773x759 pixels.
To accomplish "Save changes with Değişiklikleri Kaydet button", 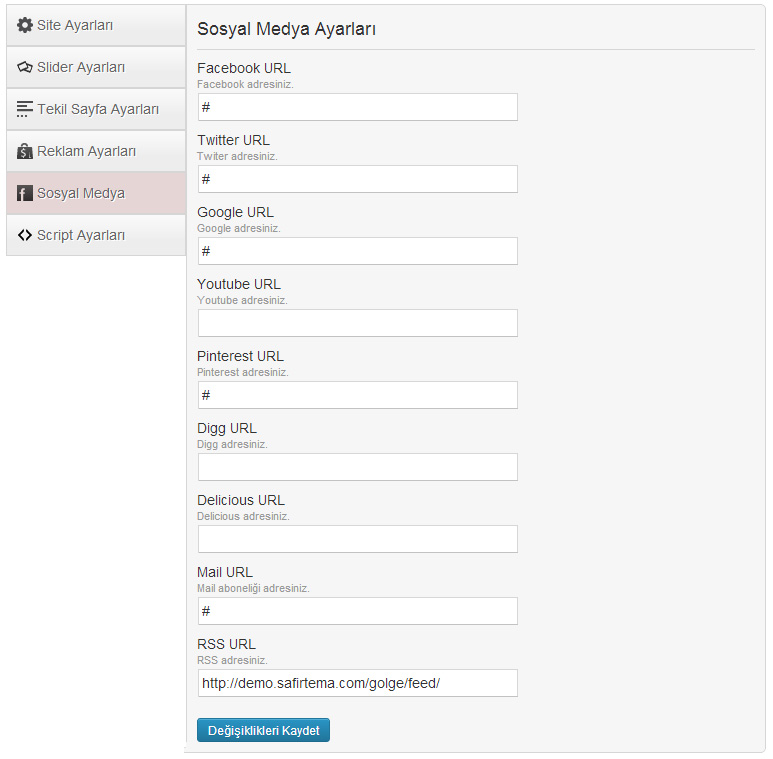I will click(x=263, y=730).
